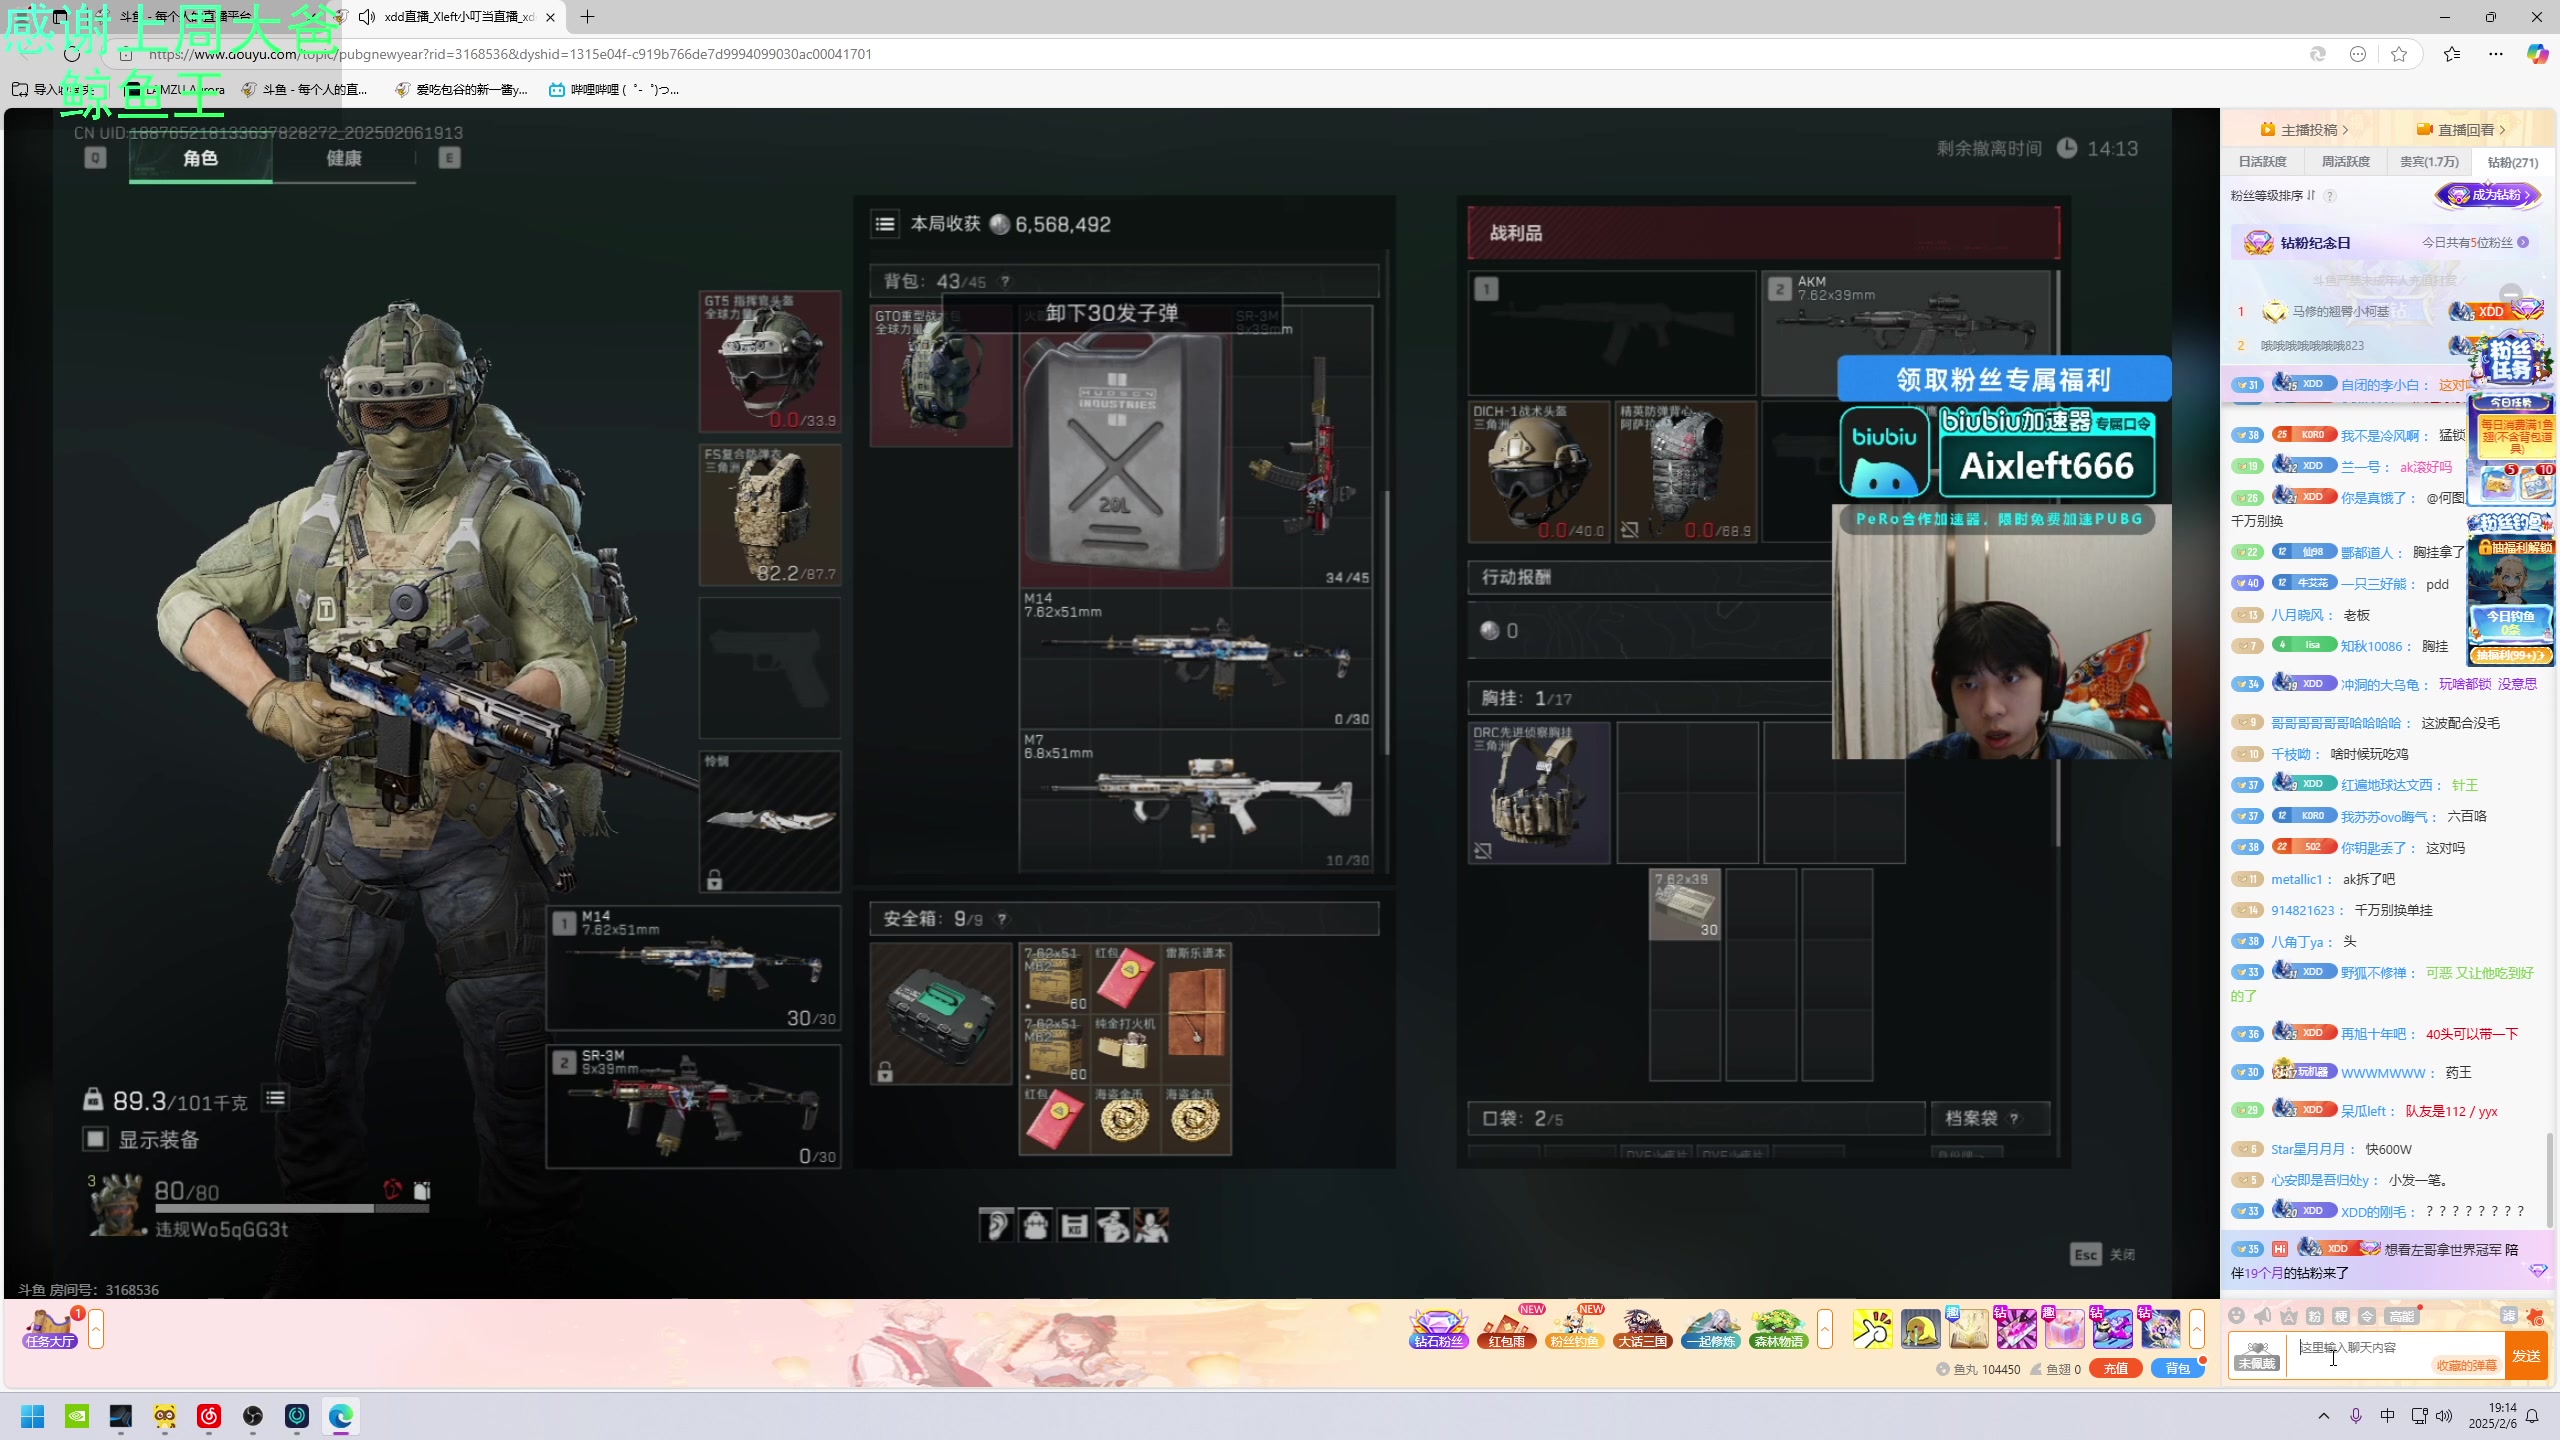Select the 角色 tab in game
Screen dimensions: 2560x1440
tap(200, 158)
